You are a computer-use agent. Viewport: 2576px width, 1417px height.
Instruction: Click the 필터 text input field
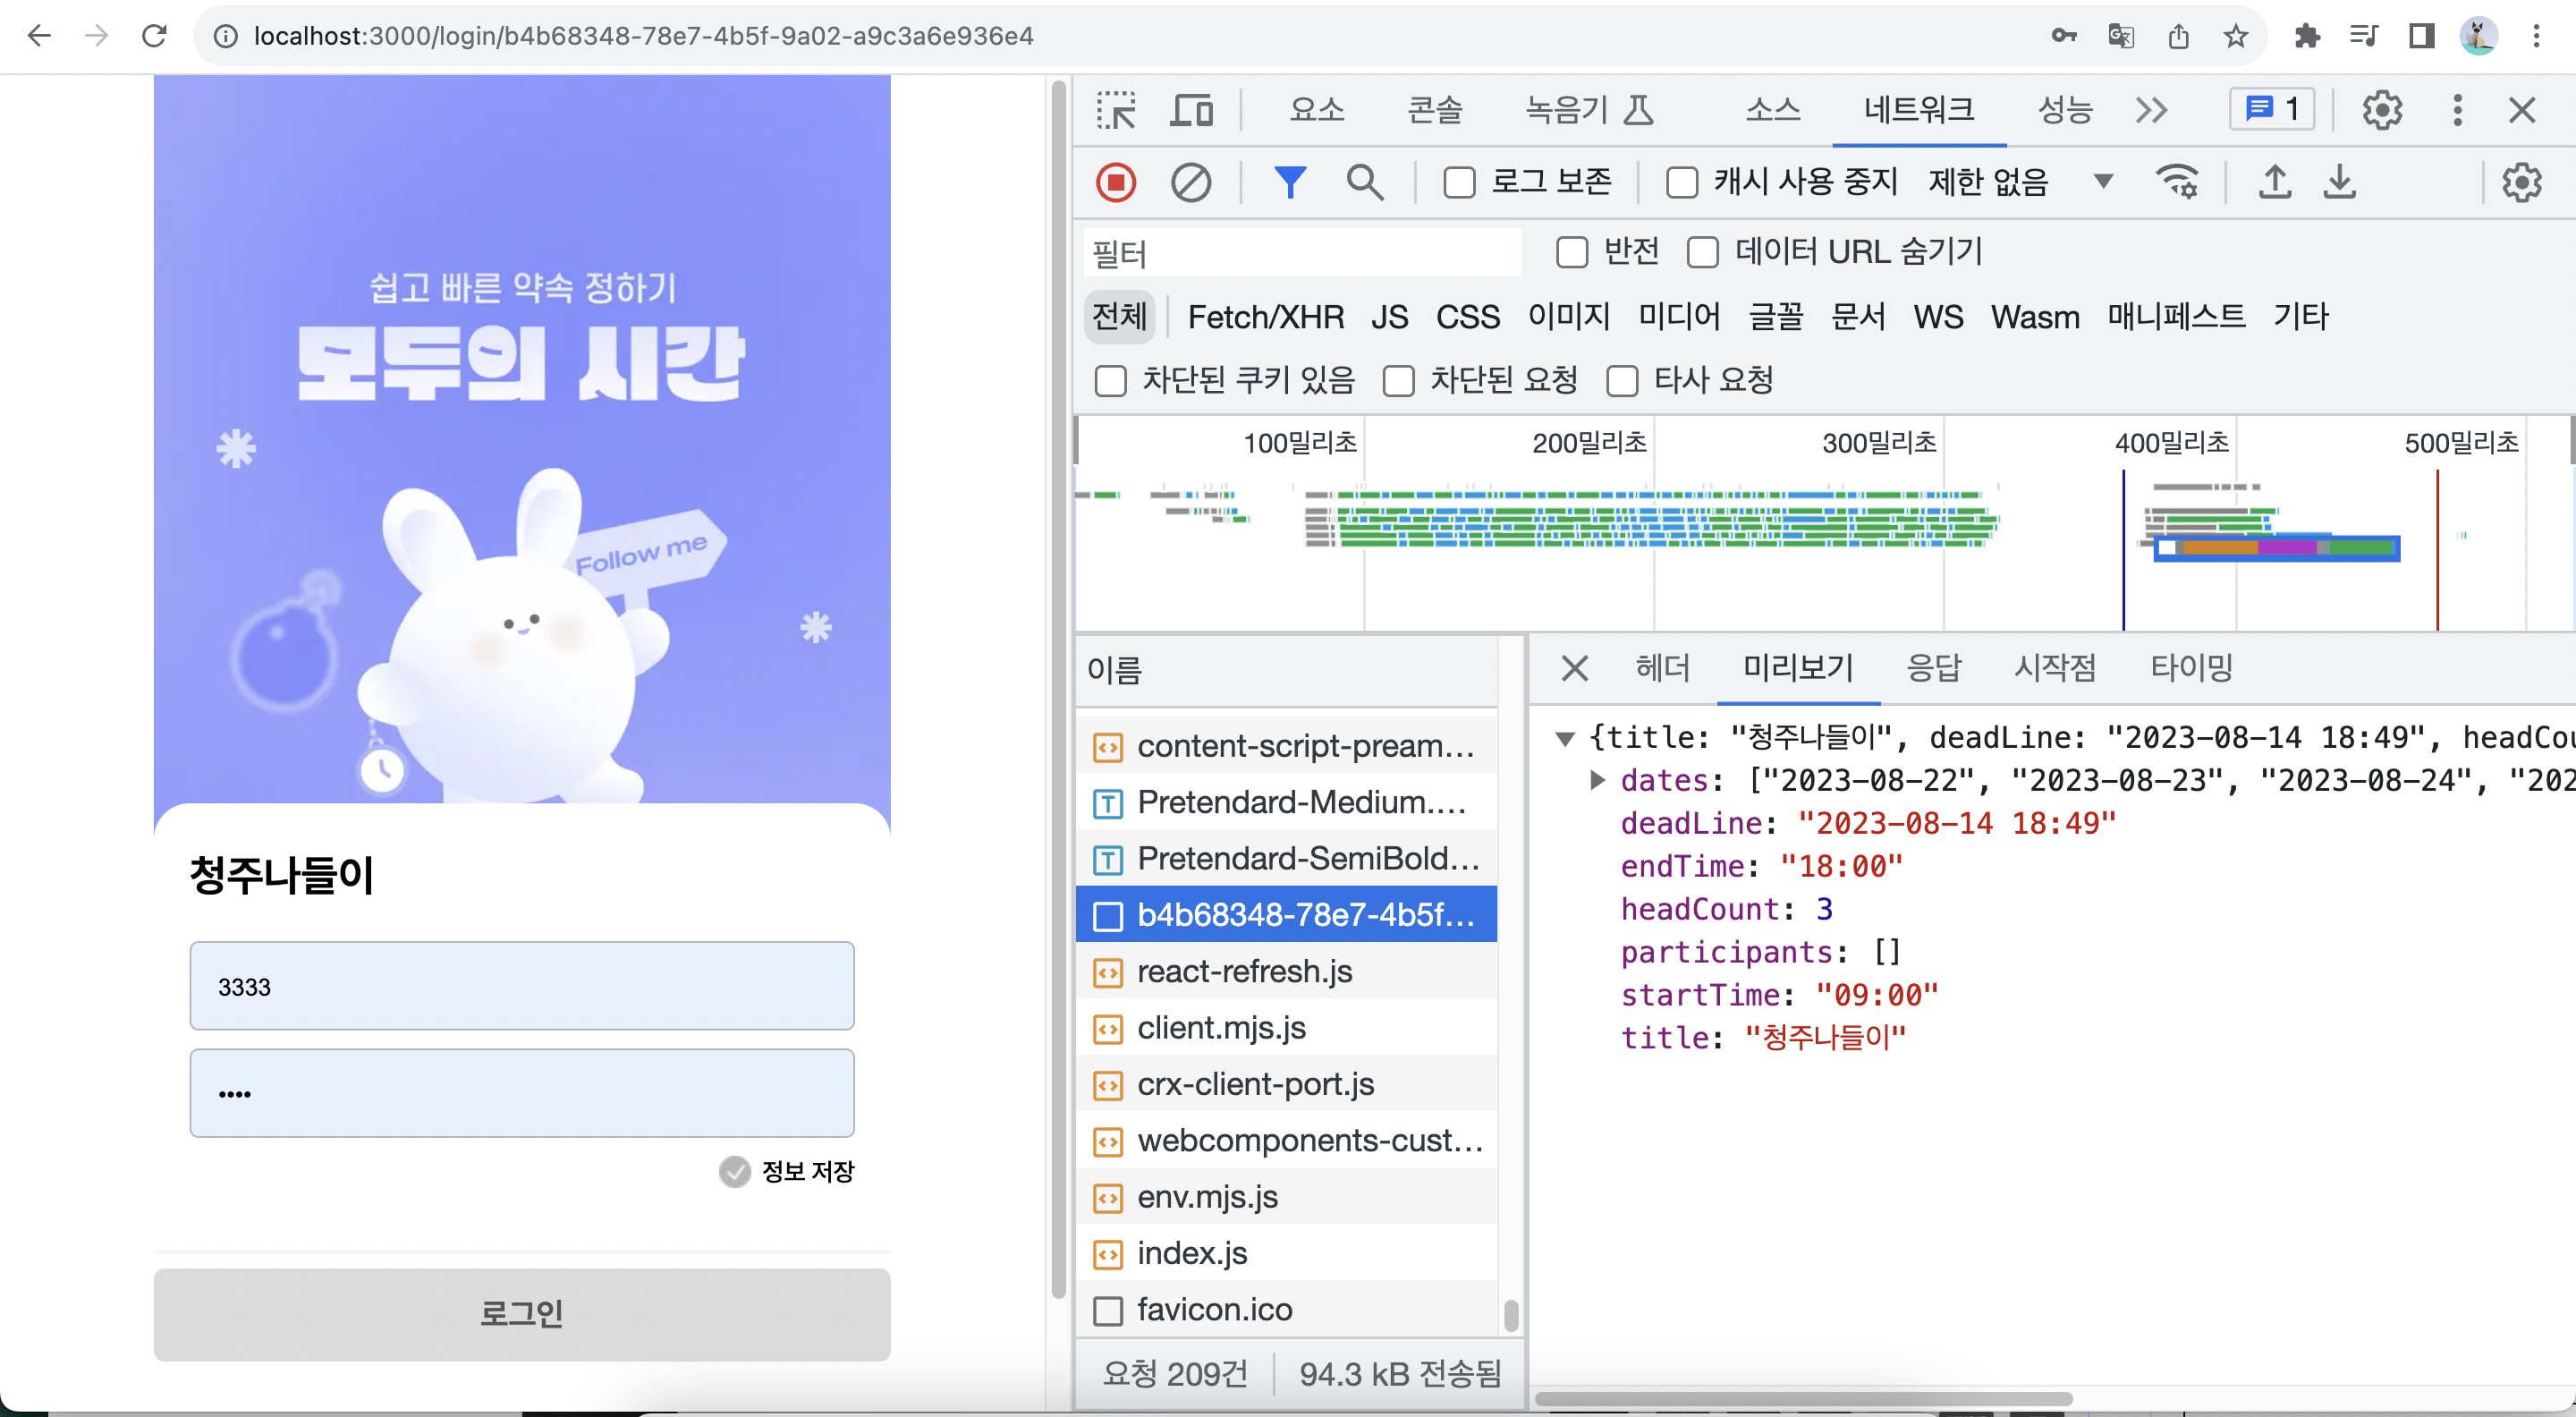pos(1300,253)
